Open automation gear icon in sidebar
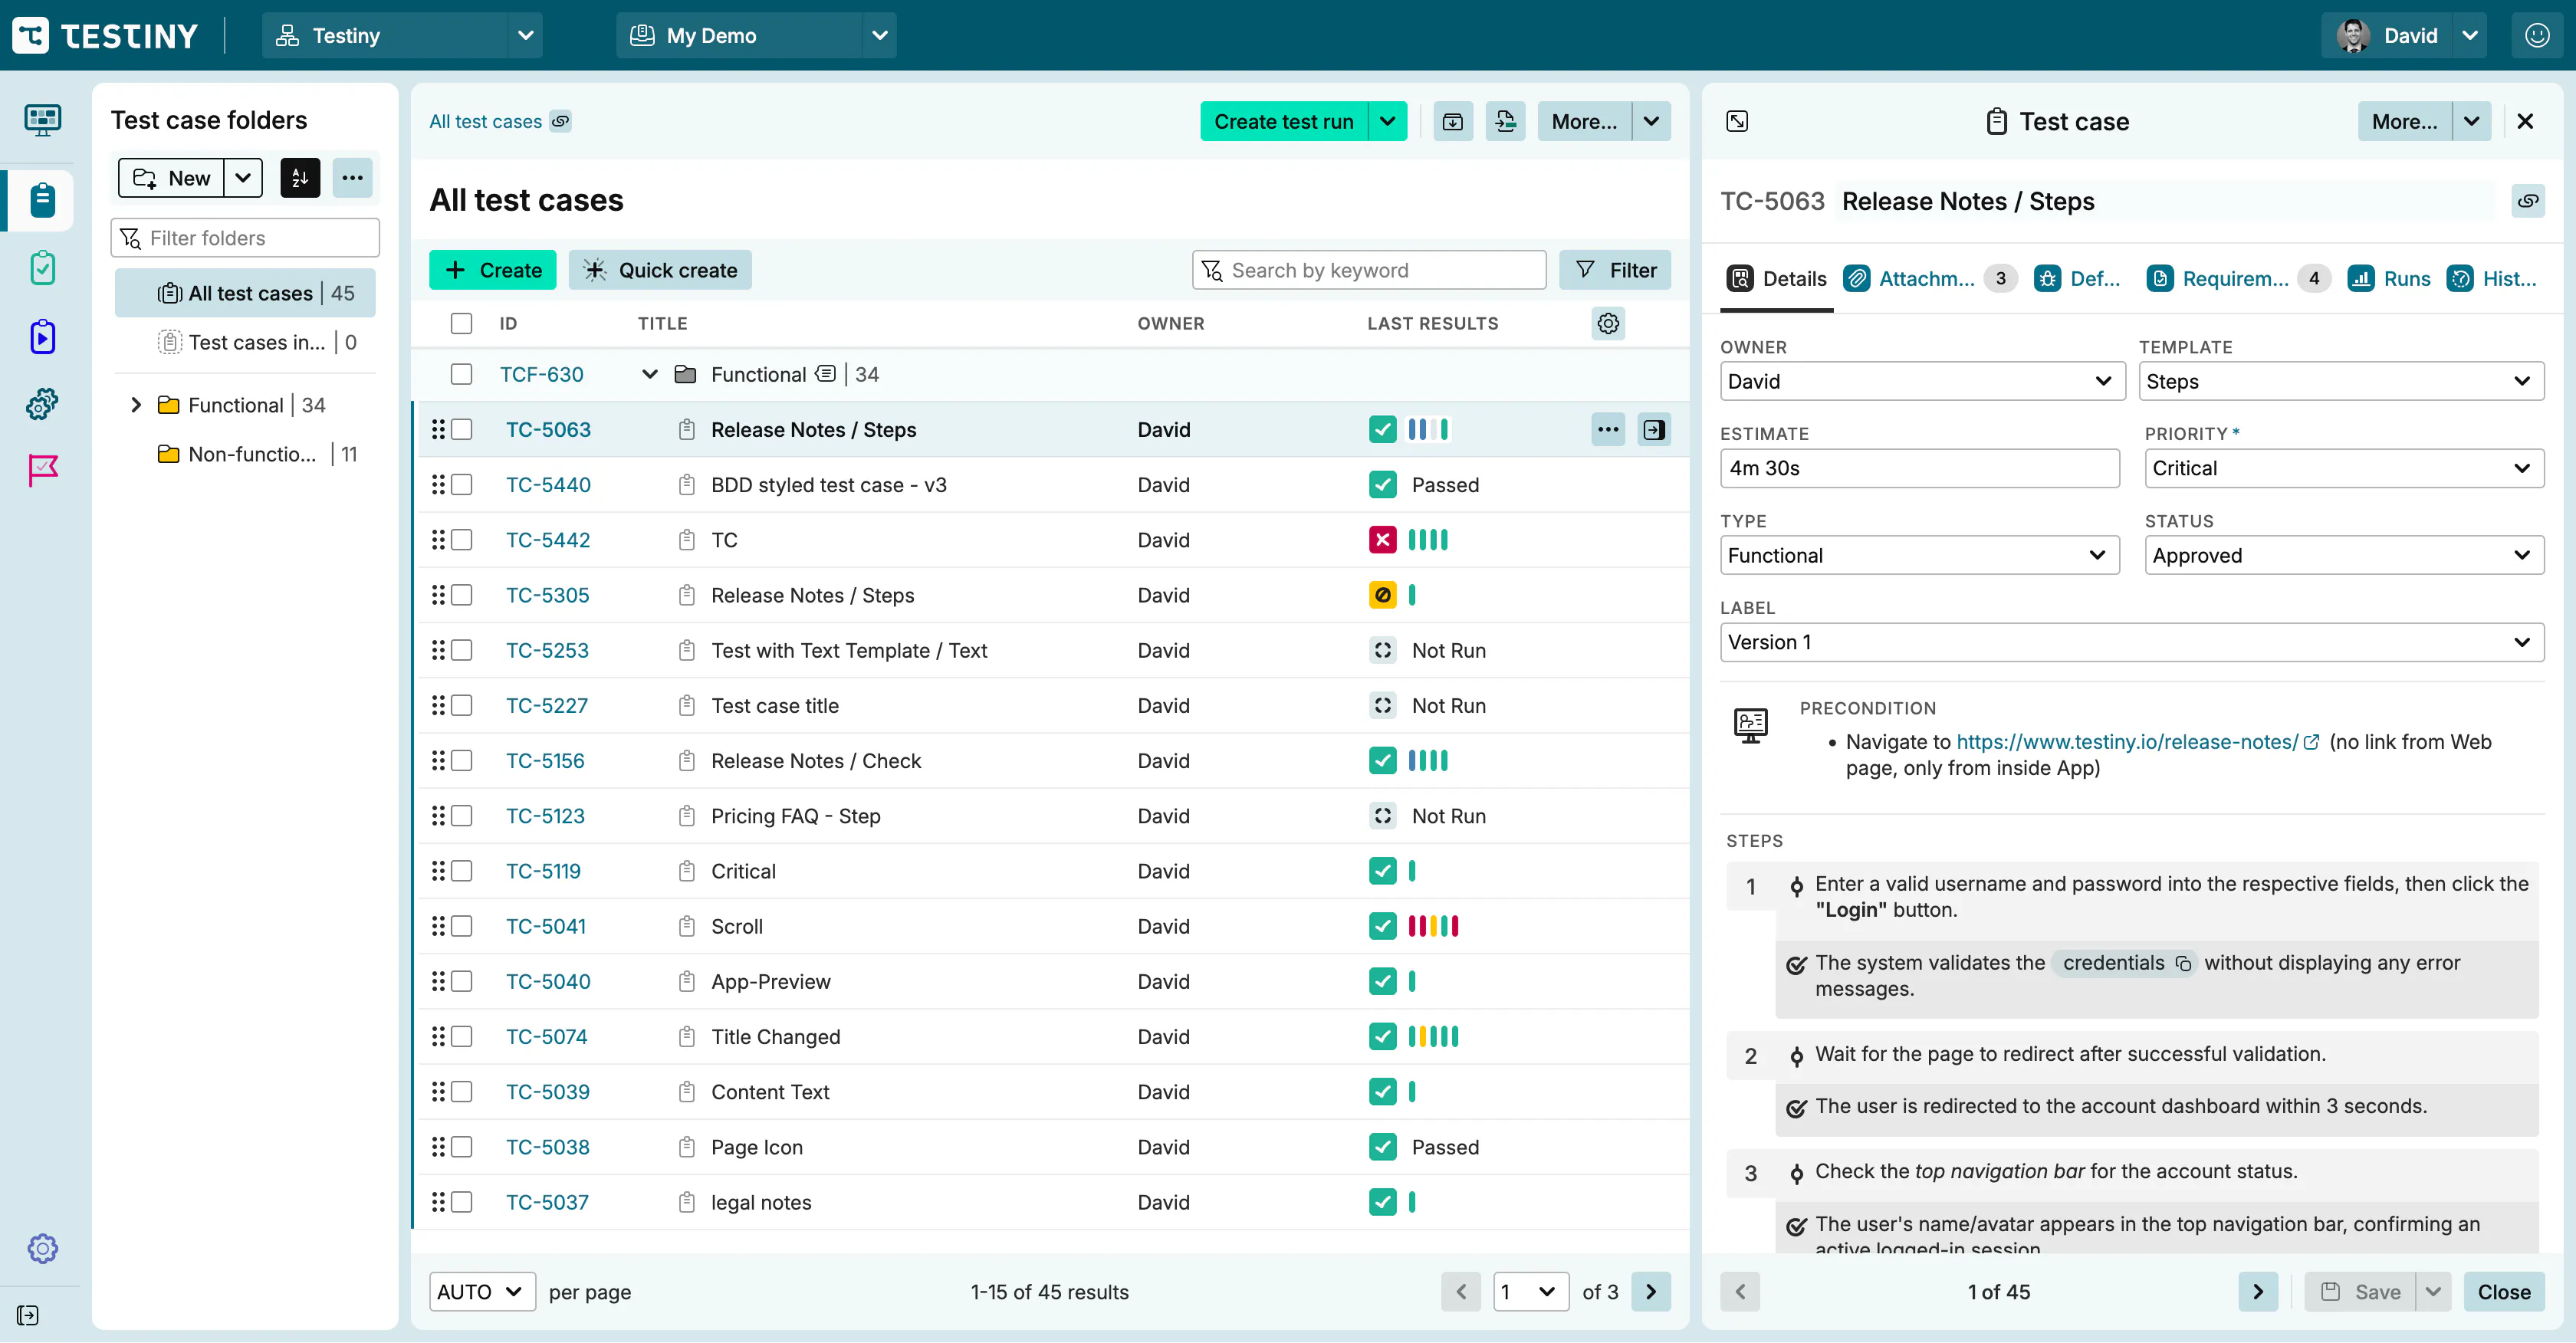The image size is (2576, 1343). (42, 404)
